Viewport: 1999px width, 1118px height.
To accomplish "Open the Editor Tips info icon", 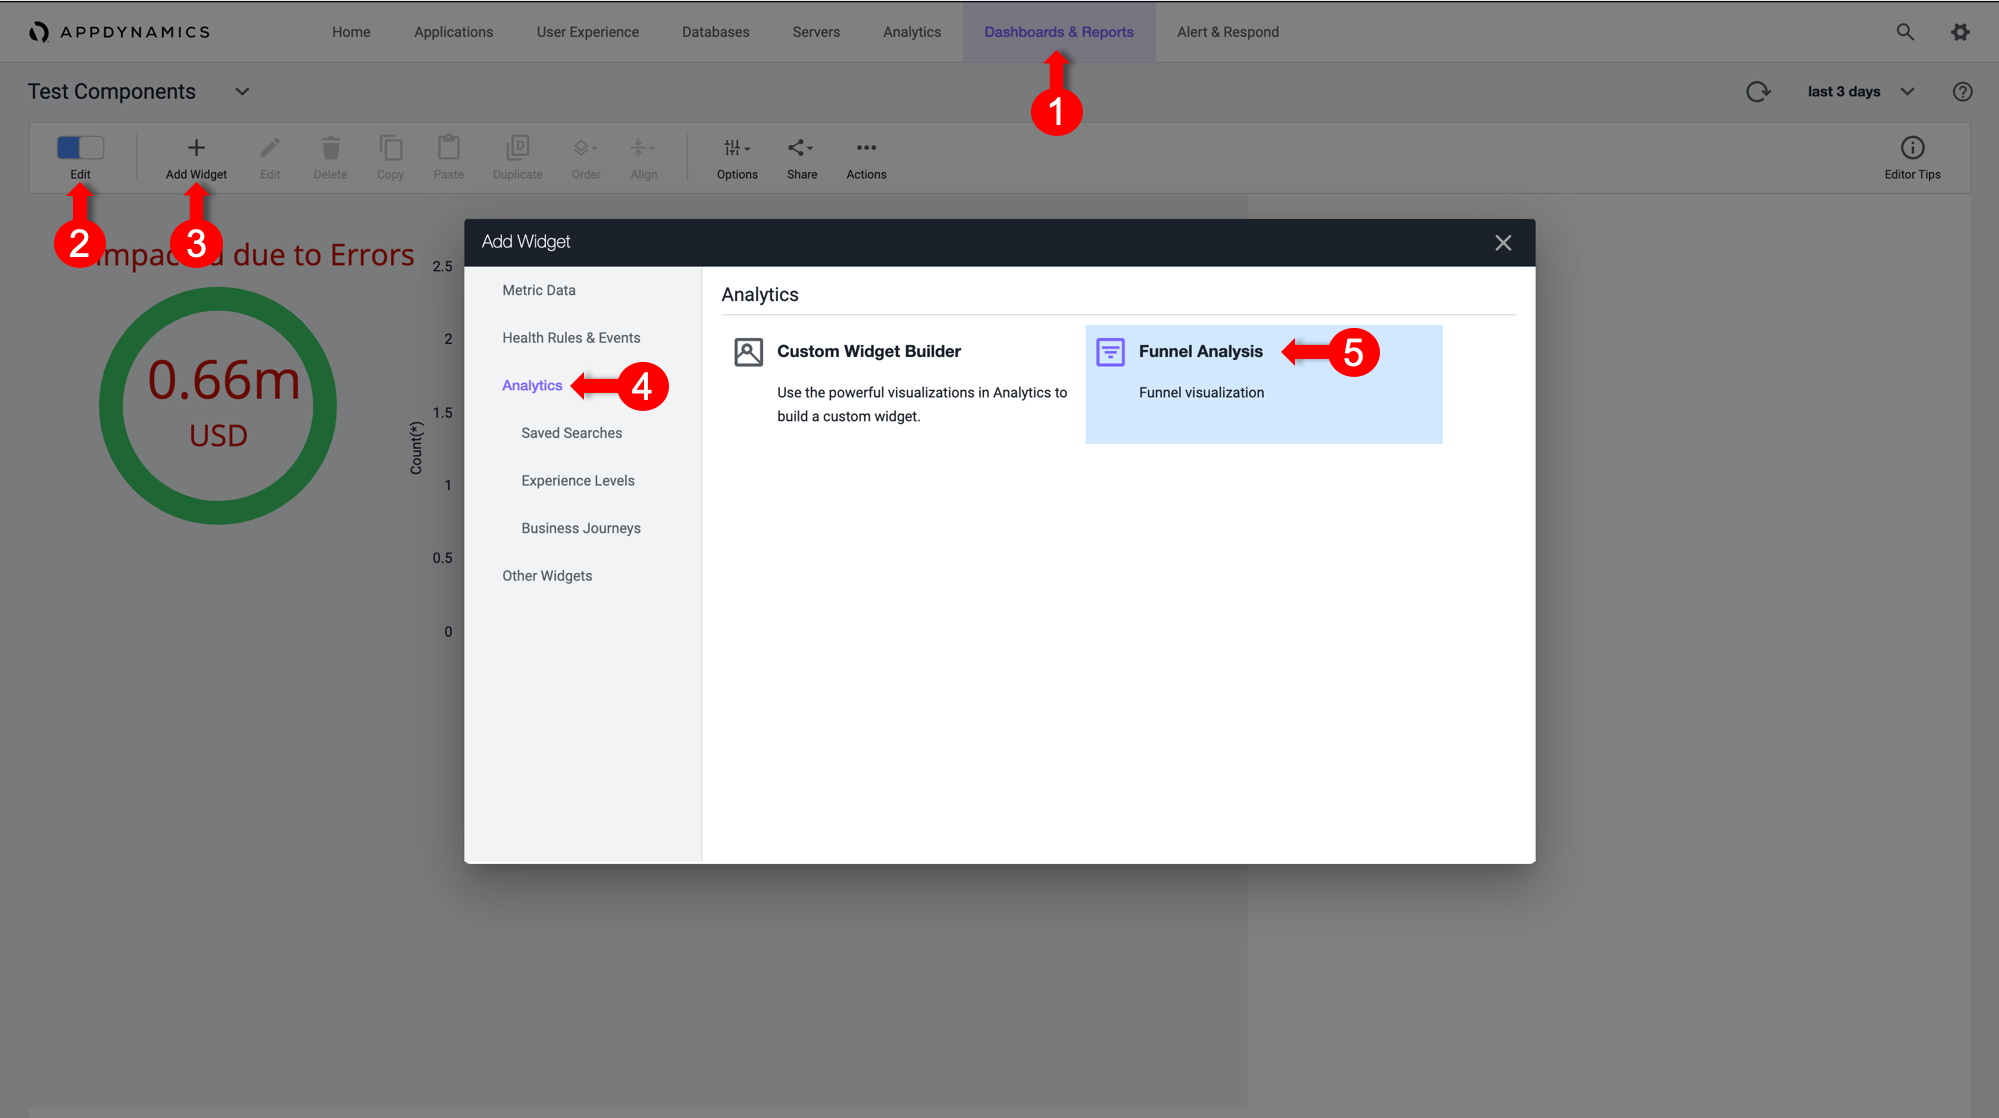I will [1912, 148].
